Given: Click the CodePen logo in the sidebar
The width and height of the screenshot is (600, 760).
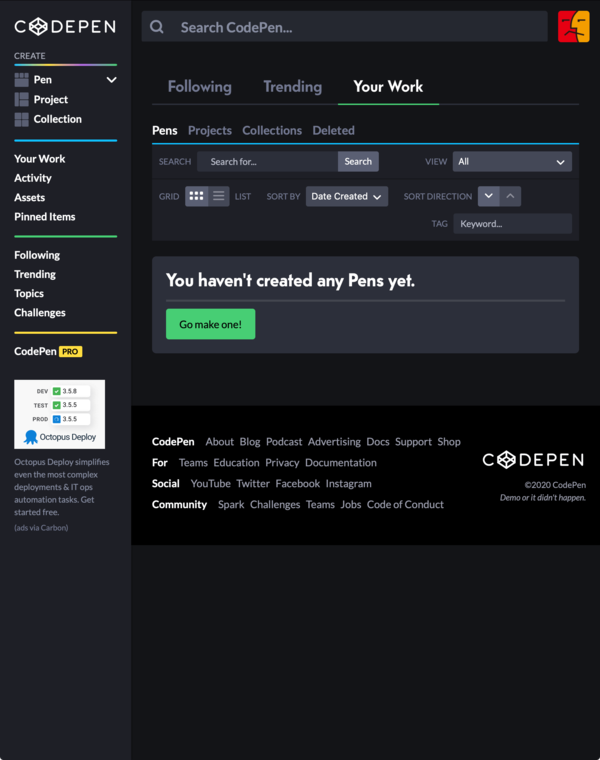Looking at the screenshot, I should pos(65,27).
